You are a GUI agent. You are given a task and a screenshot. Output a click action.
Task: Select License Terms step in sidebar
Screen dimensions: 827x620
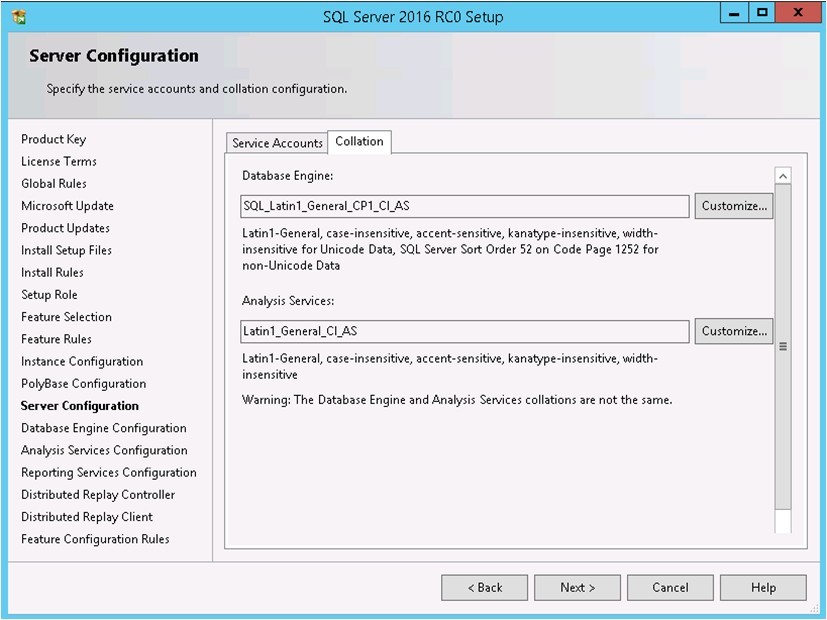59,161
